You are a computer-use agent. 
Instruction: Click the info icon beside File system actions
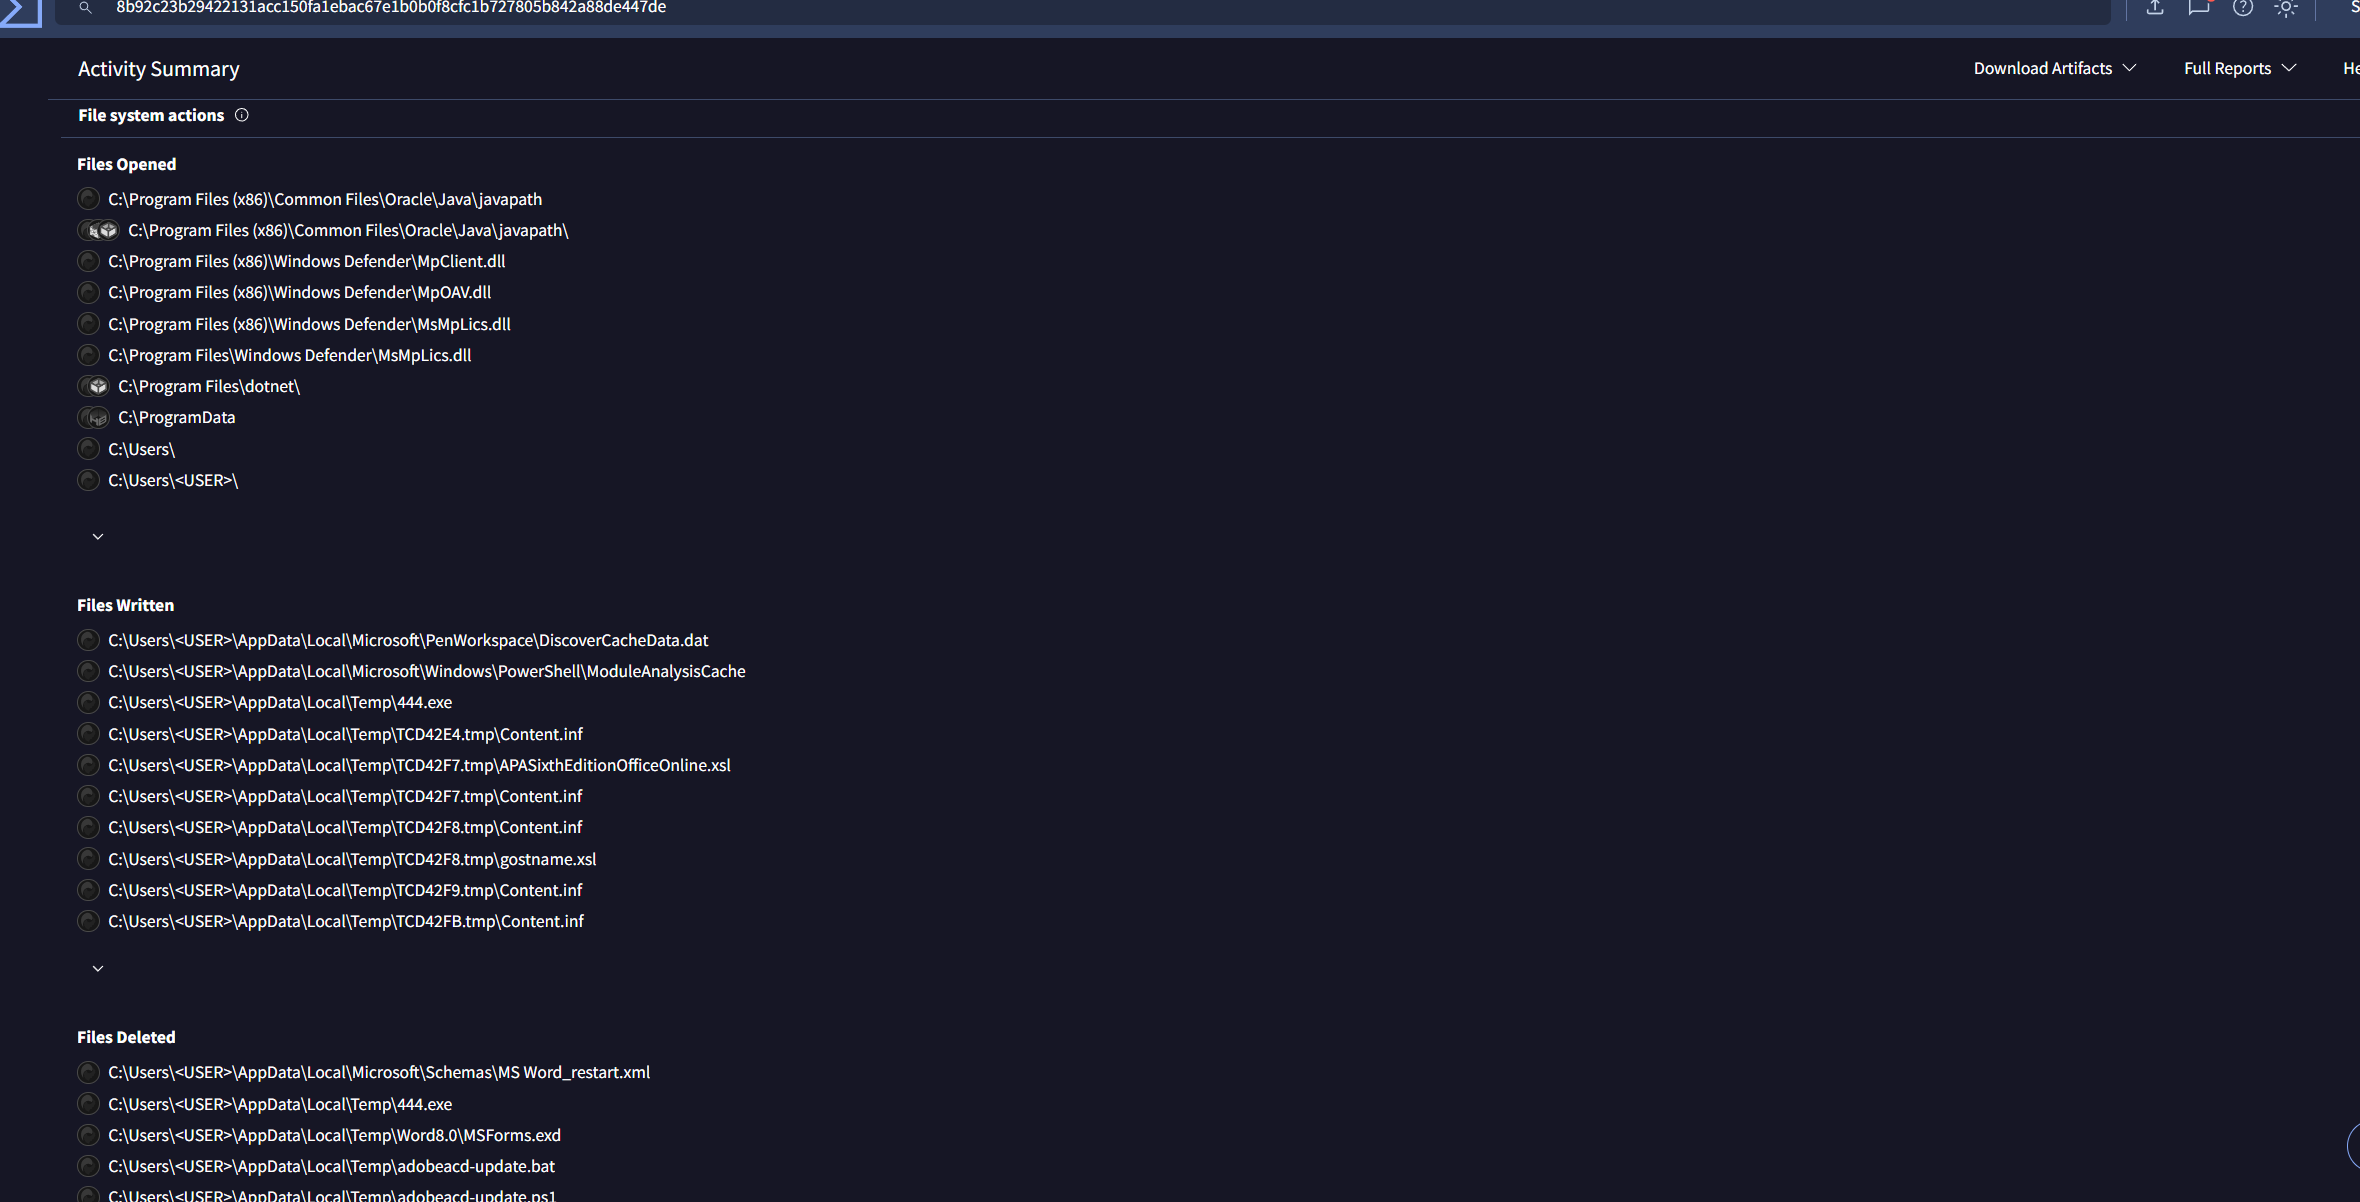coord(242,115)
